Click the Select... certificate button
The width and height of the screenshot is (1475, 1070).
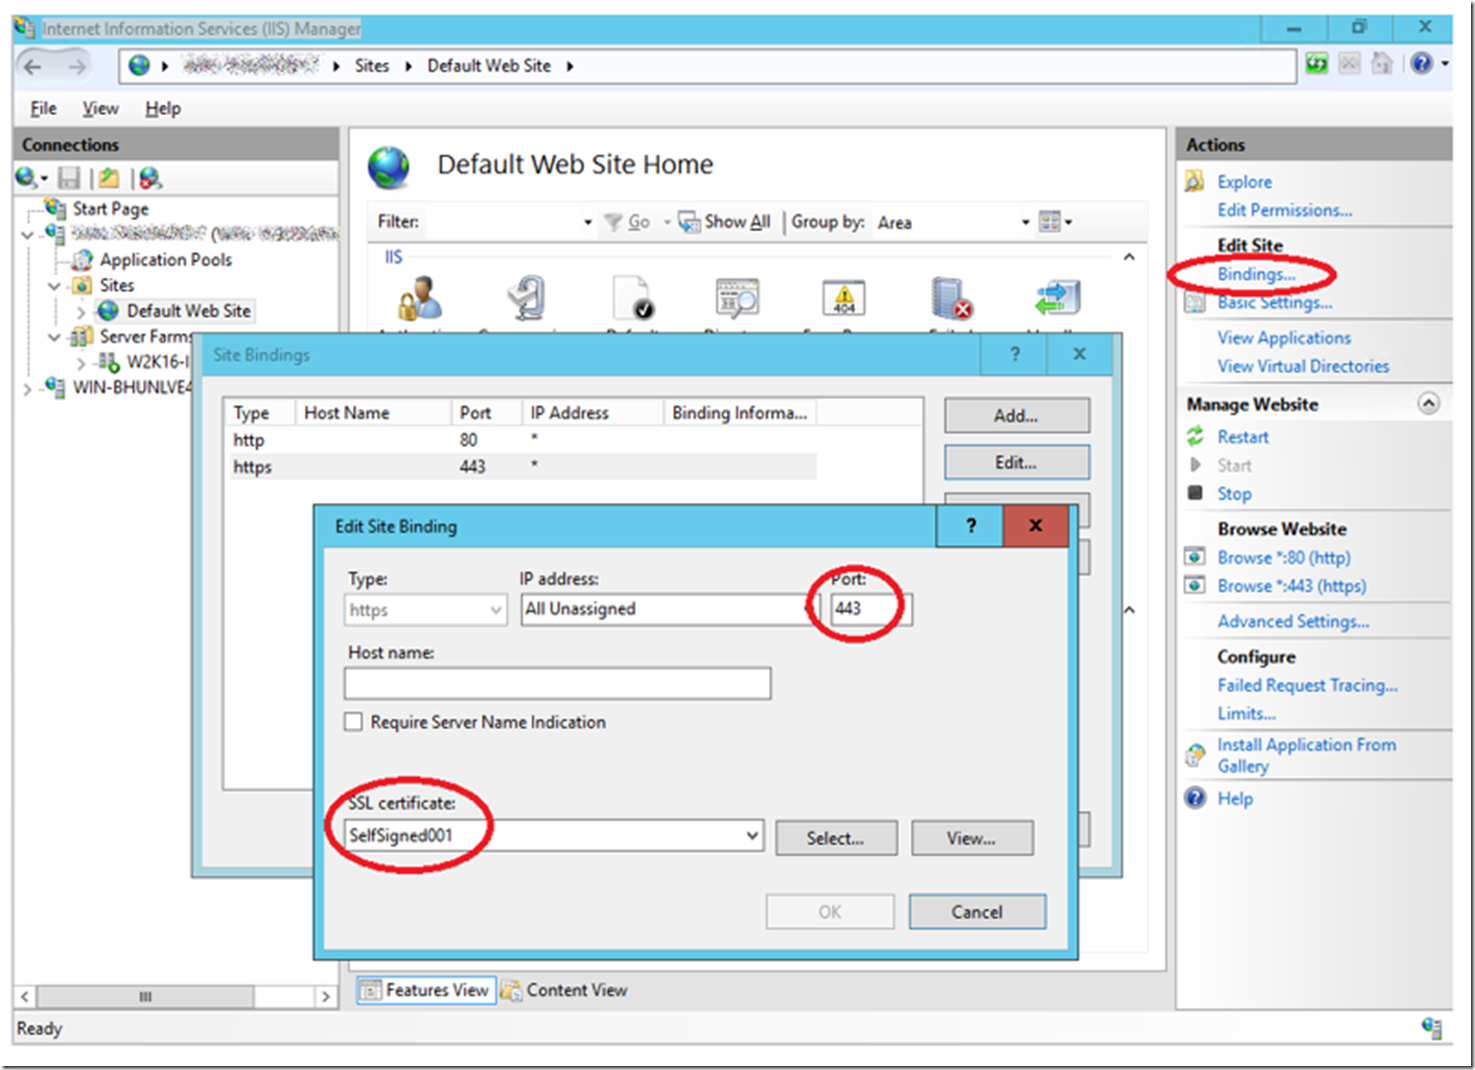coord(836,838)
